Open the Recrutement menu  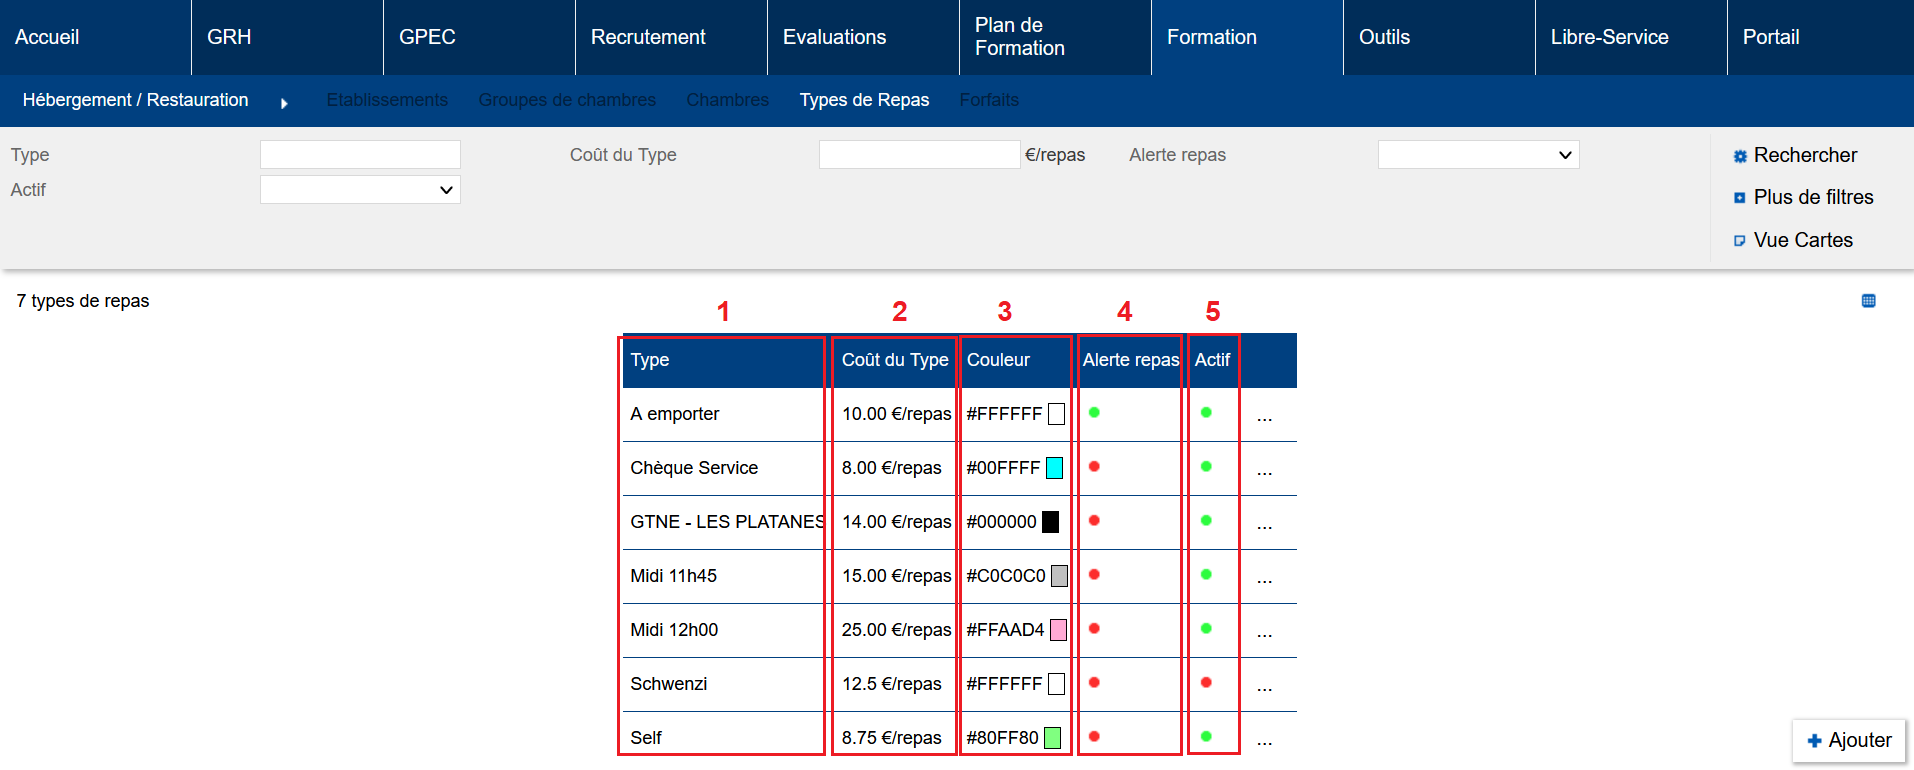coord(648,37)
